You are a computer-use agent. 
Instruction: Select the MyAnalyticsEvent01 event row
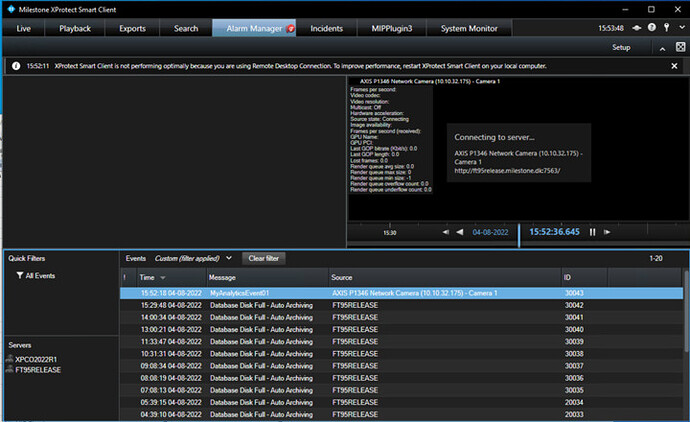click(401, 293)
